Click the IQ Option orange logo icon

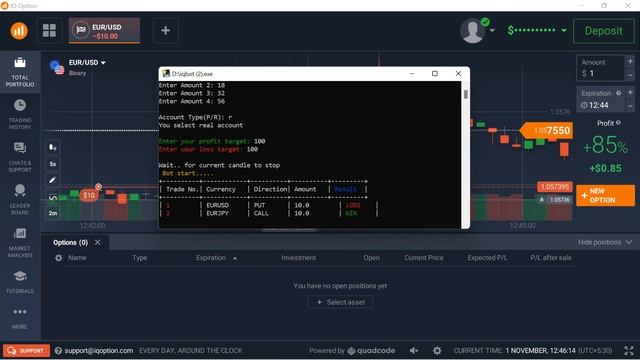[x=19, y=31]
